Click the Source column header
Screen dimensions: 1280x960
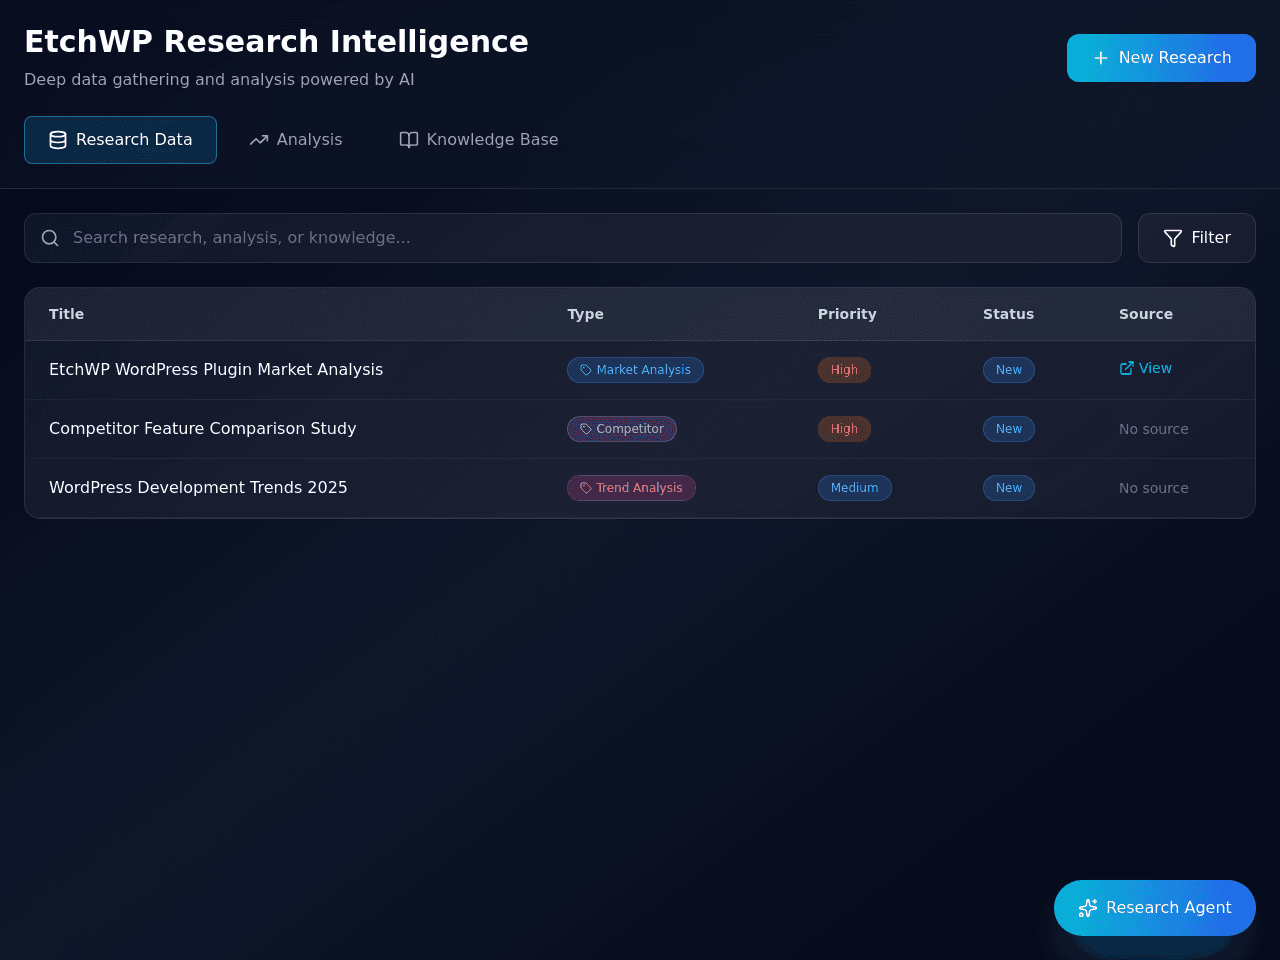1146,314
